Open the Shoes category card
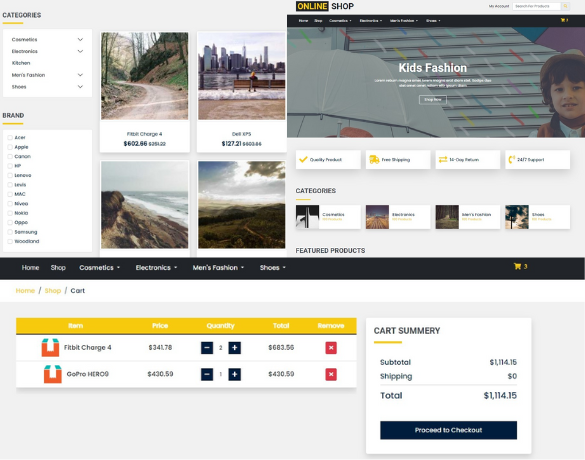The height and width of the screenshot is (460, 585). [x=538, y=217]
